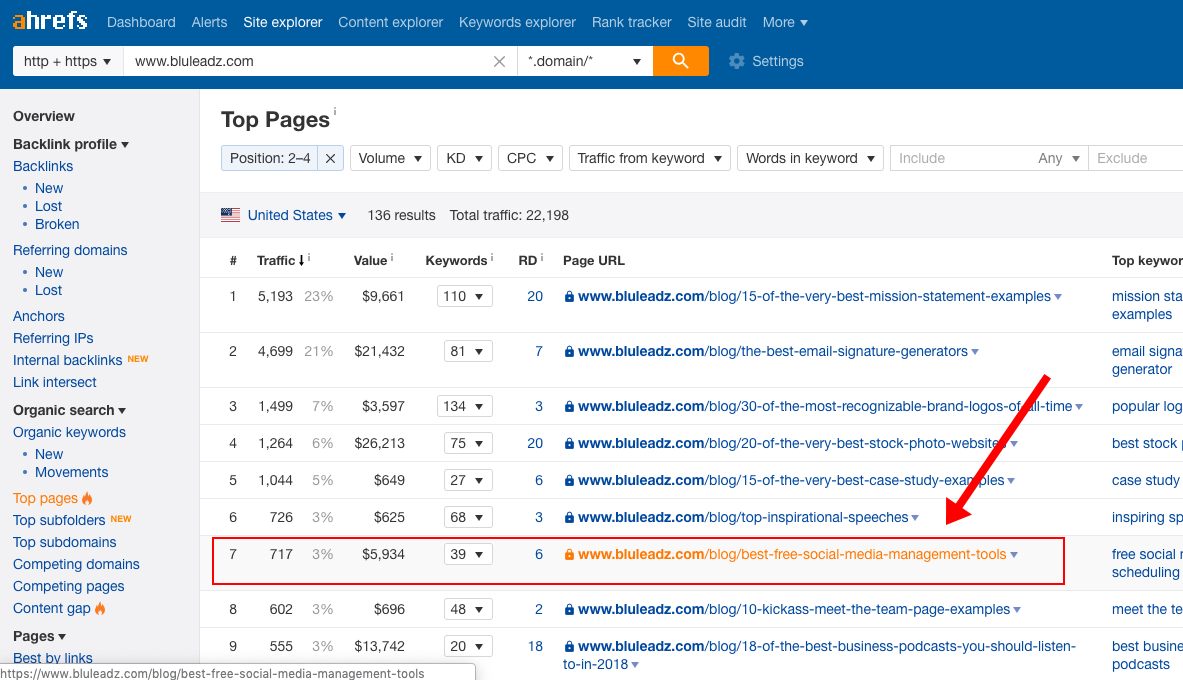Switch to Site explorer
Image resolution: width=1183 pixels, height=680 pixels.
282,23
